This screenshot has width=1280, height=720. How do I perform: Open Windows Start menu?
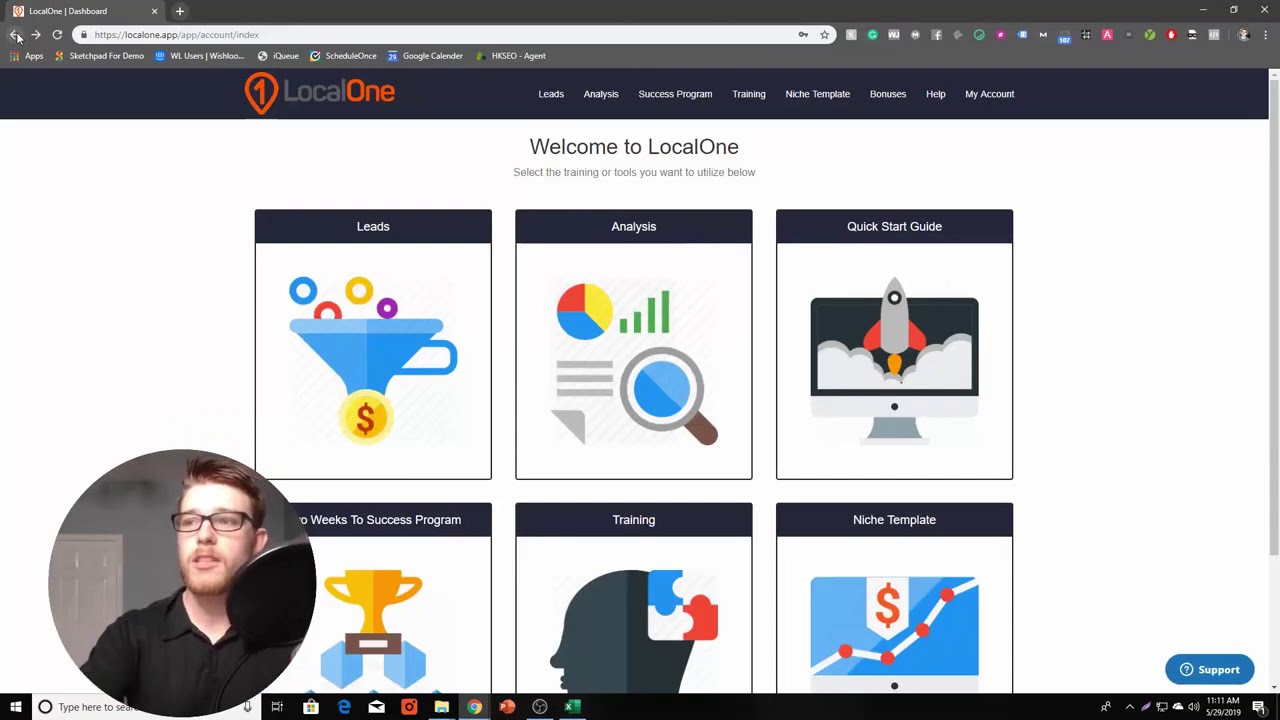[15, 707]
